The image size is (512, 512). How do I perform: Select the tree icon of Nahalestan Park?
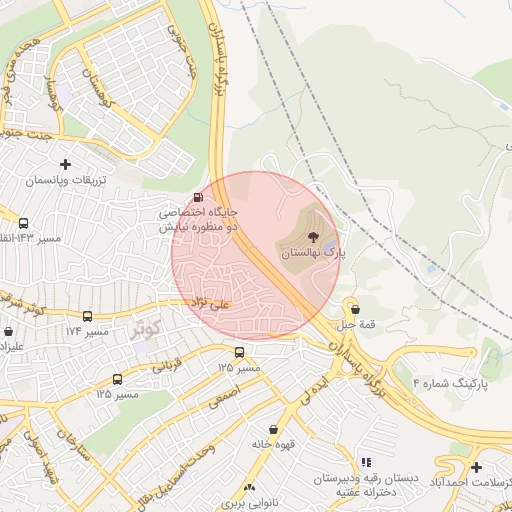click(313, 237)
